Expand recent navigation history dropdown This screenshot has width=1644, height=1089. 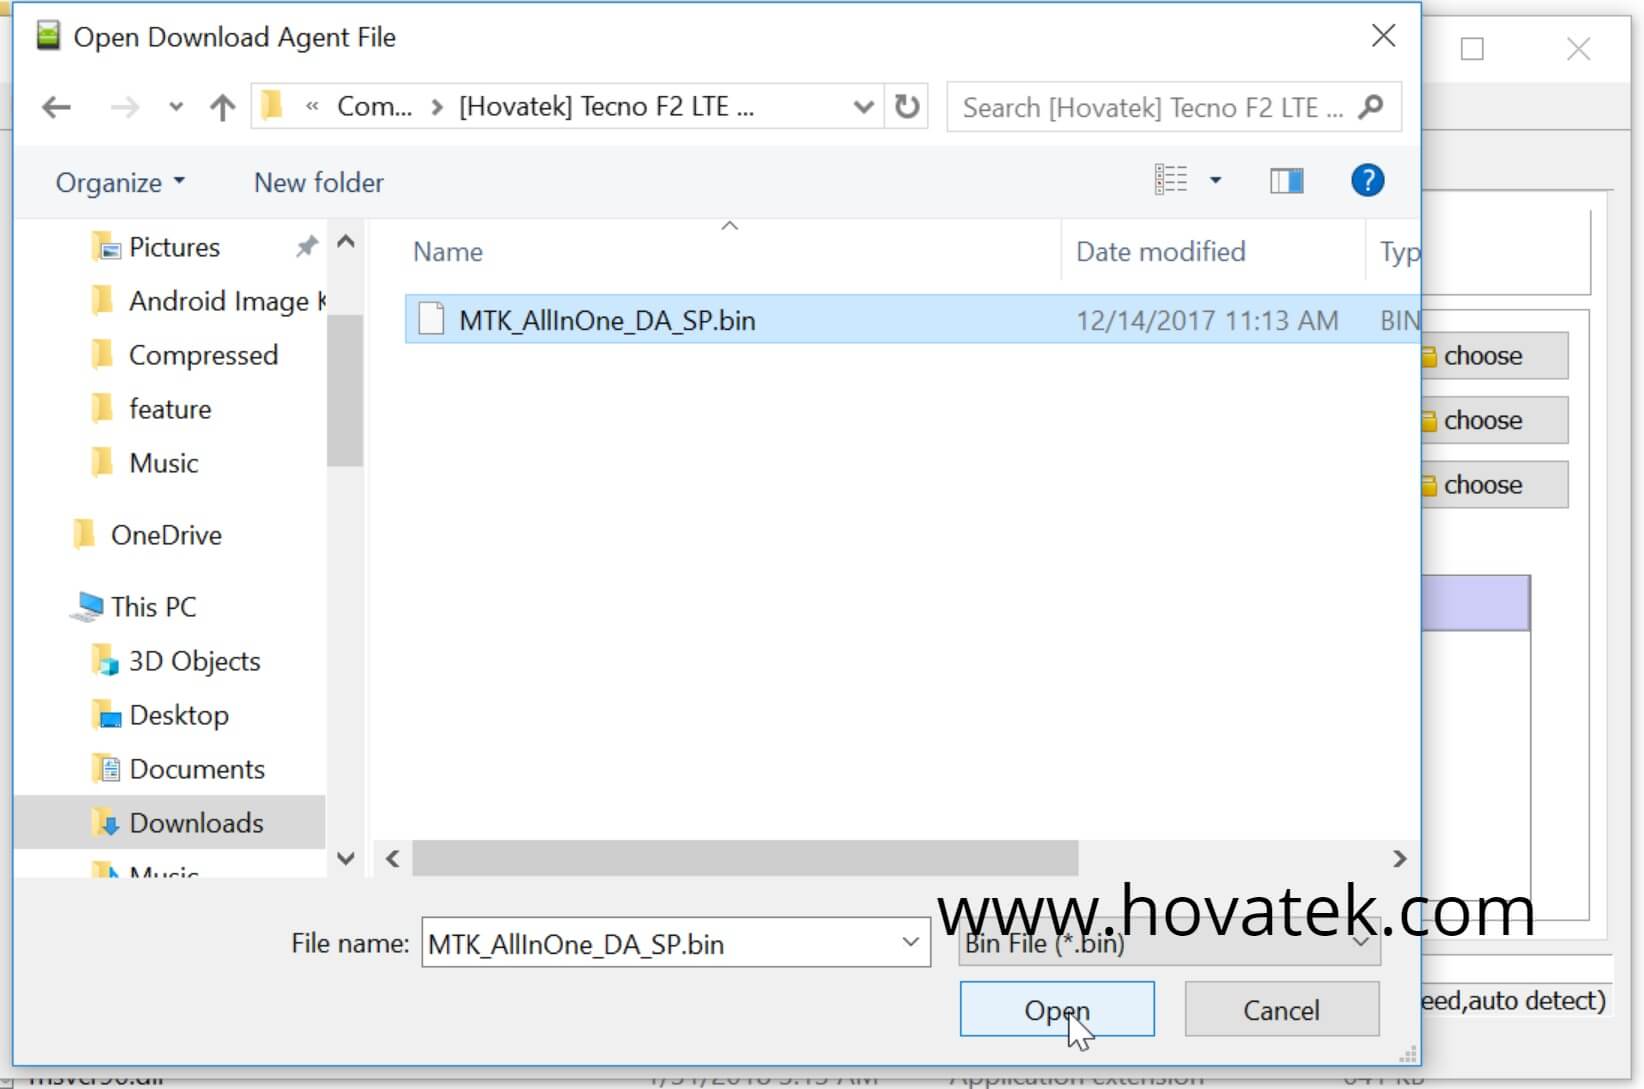175,107
